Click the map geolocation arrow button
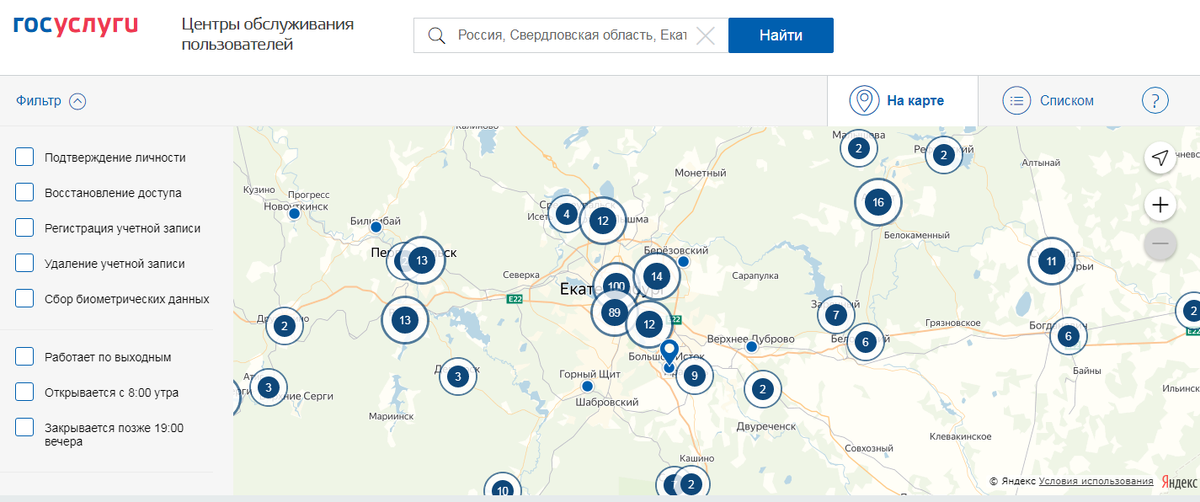The height and width of the screenshot is (502, 1200). coord(1160,158)
